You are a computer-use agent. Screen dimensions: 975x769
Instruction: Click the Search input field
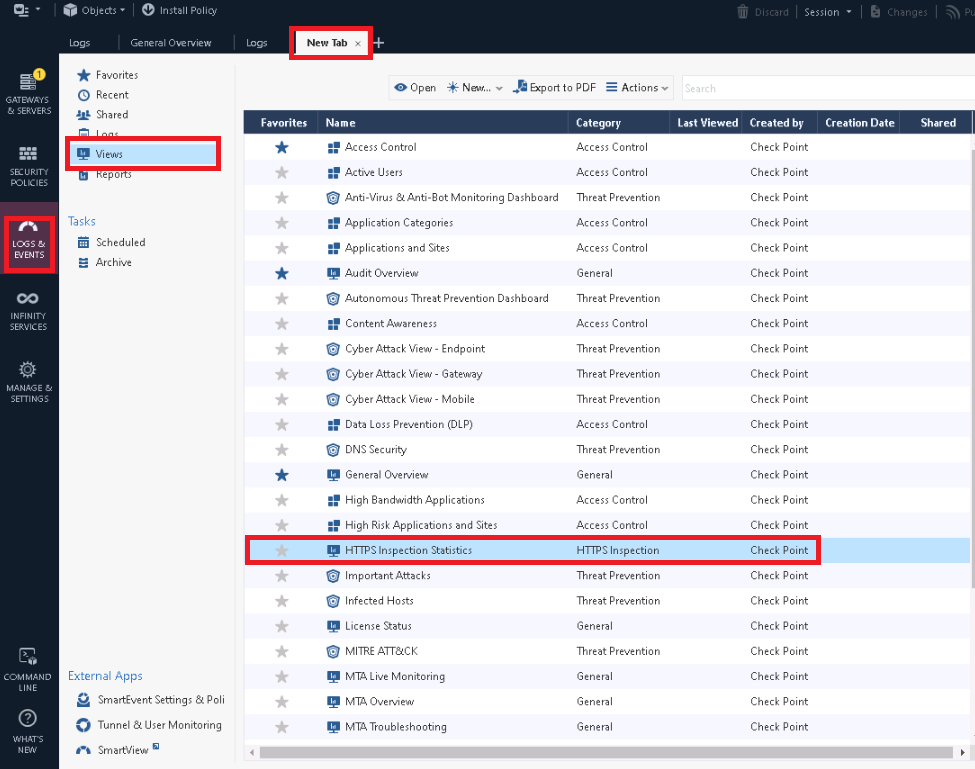point(828,88)
